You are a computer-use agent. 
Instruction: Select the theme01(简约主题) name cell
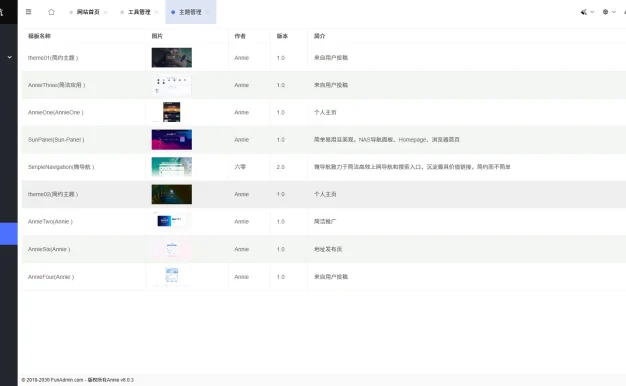coord(53,58)
